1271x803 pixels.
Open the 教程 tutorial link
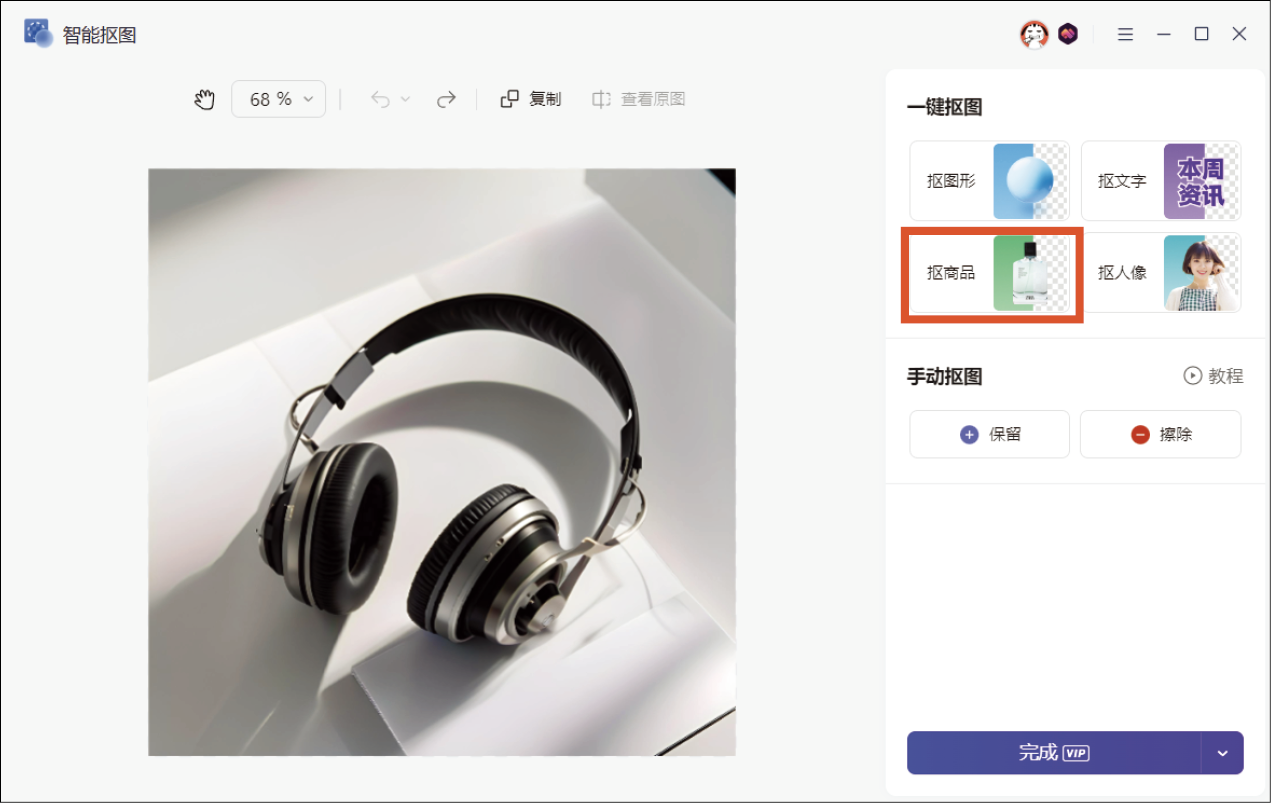pos(1213,376)
